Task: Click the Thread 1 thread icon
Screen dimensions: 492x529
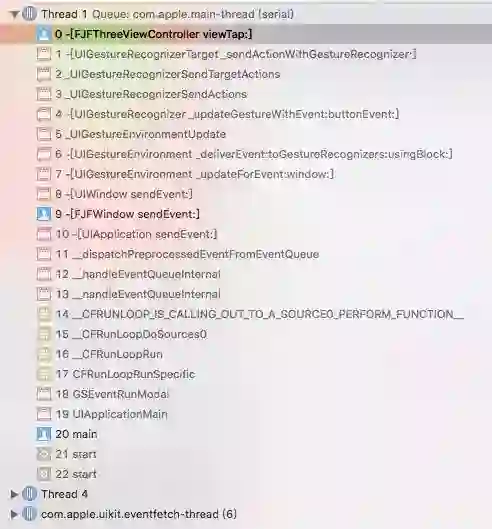Action: point(29,14)
